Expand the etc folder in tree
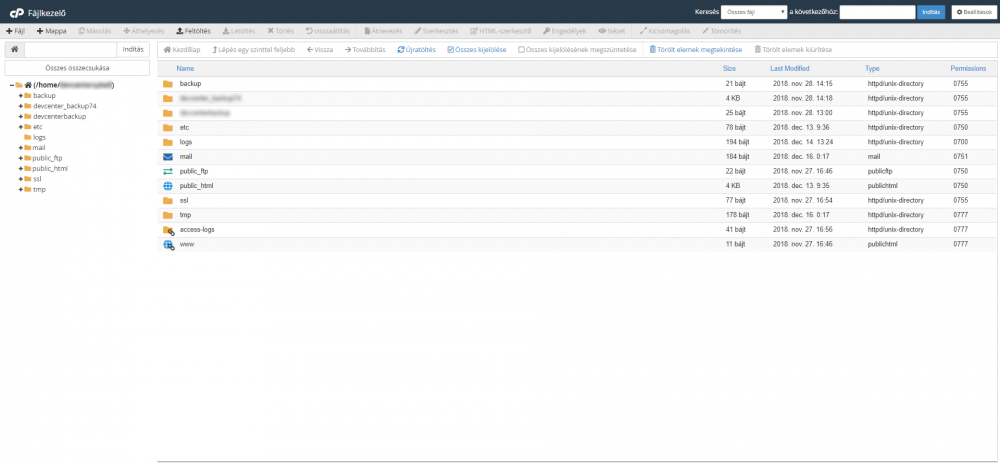This screenshot has width=1000, height=463. tap(20, 127)
